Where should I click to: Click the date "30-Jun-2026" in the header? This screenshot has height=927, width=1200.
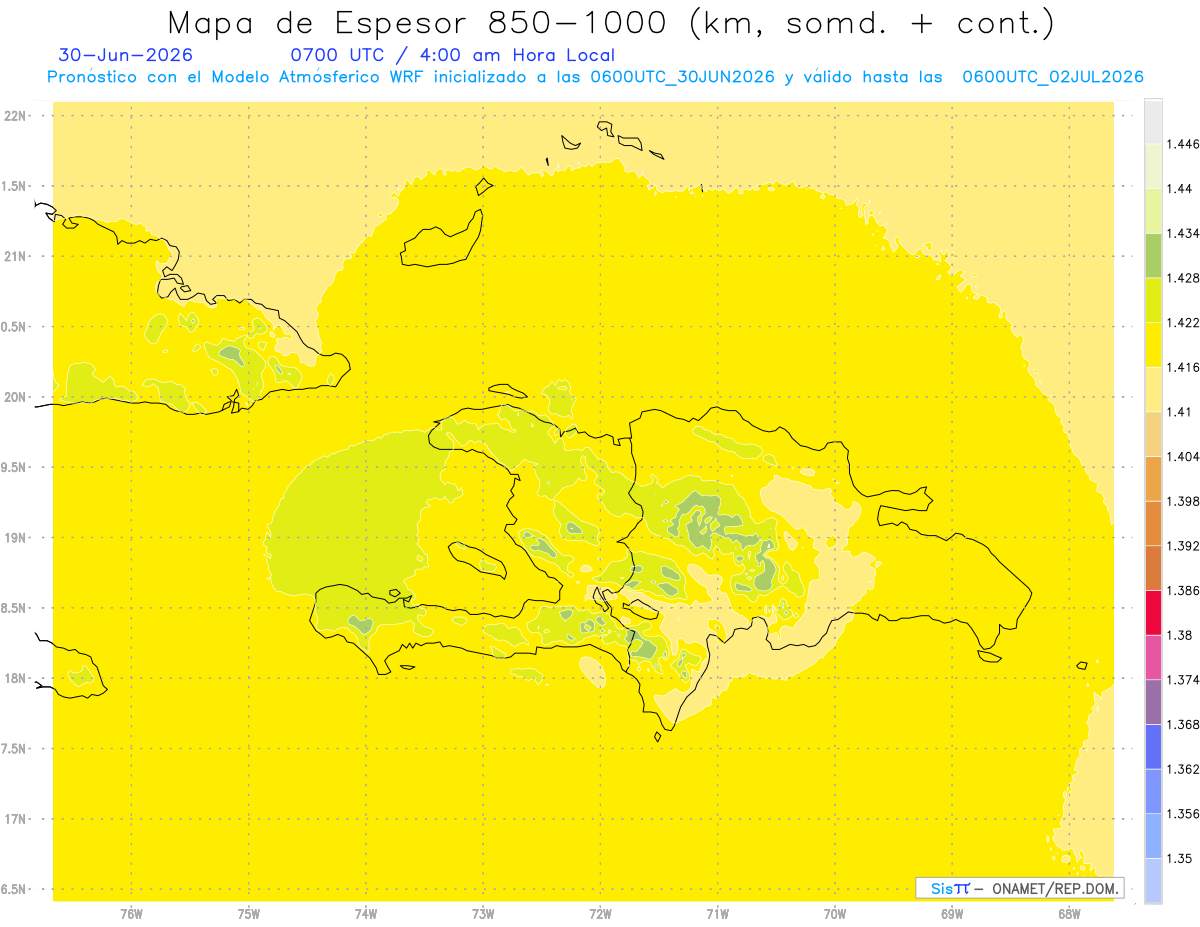tap(126, 55)
